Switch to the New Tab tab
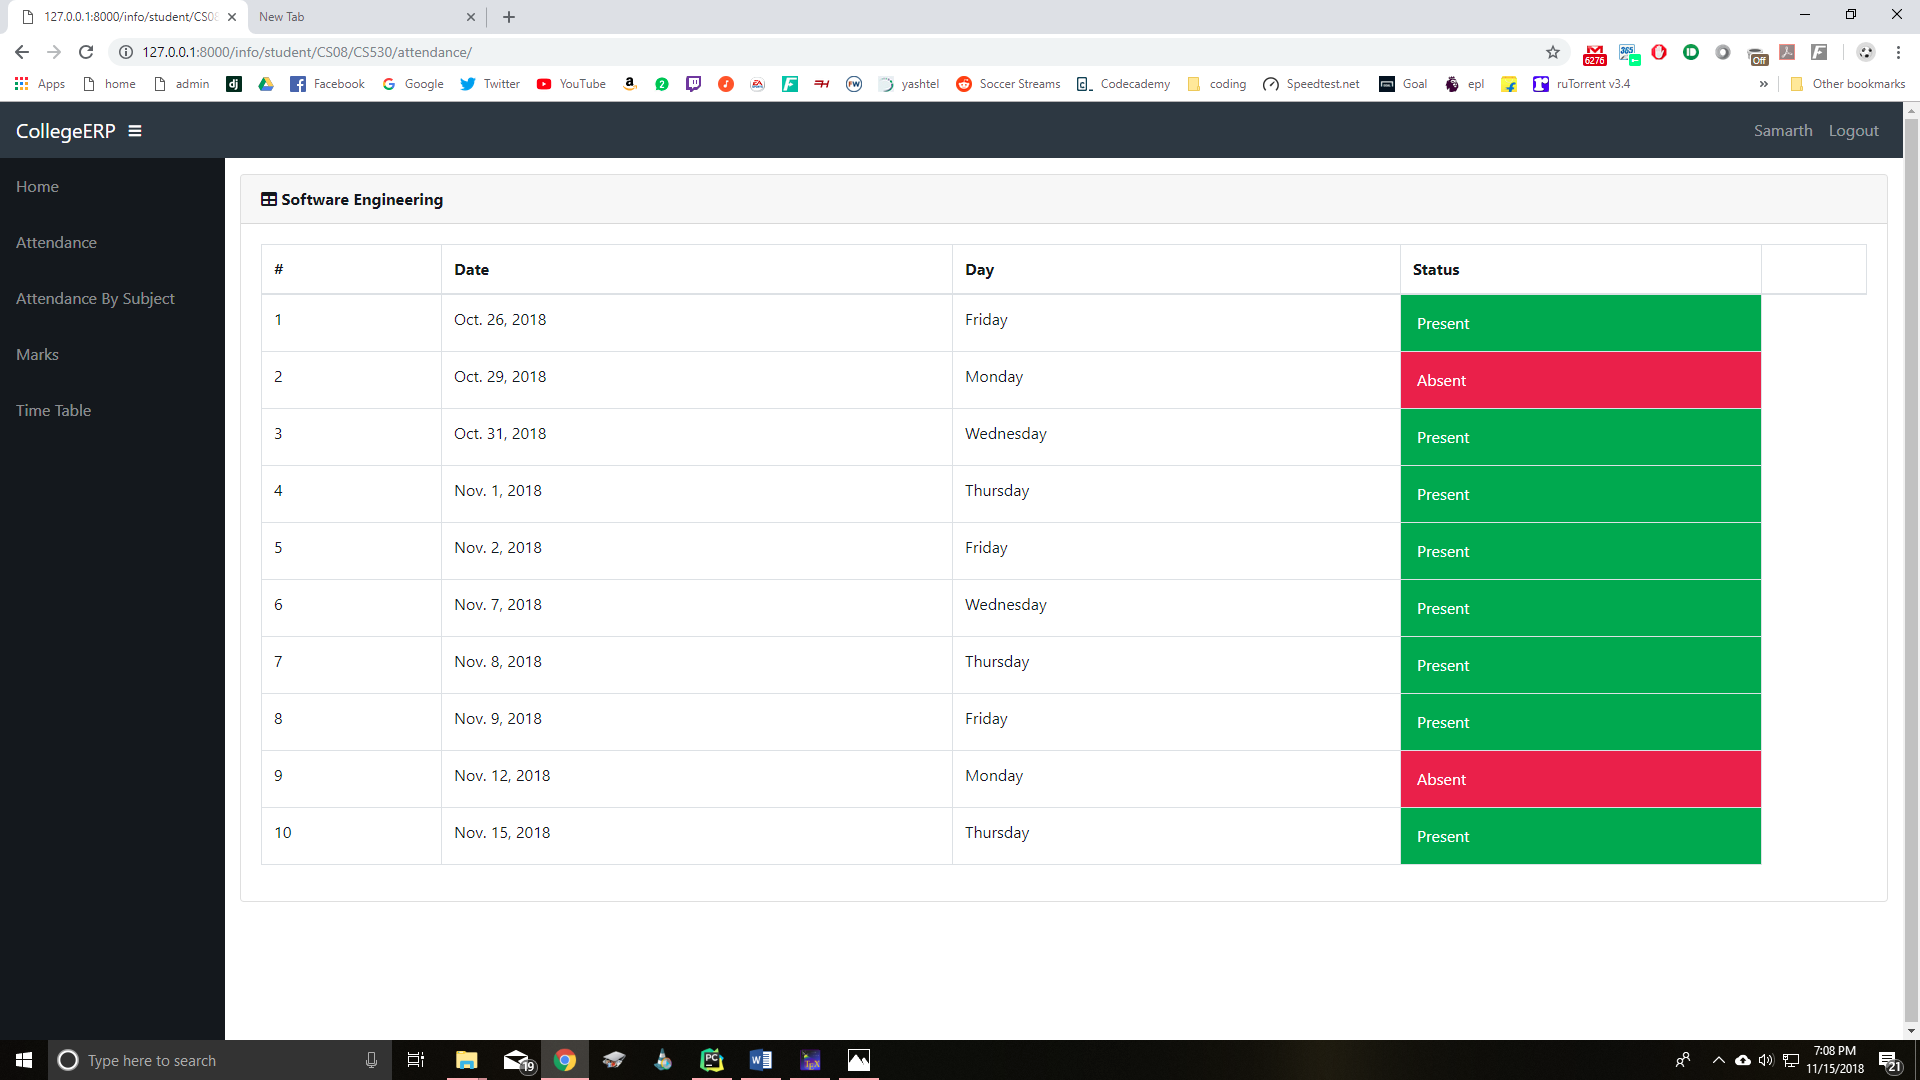The width and height of the screenshot is (1920, 1080). [x=360, y=17]
